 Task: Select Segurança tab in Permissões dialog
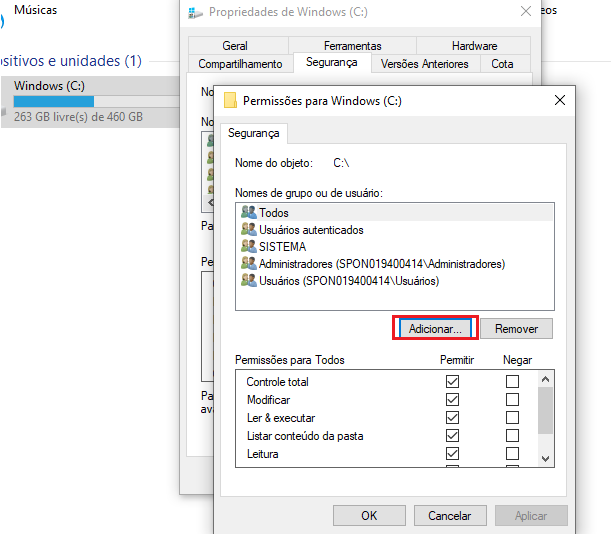click(x=254, y=133)
